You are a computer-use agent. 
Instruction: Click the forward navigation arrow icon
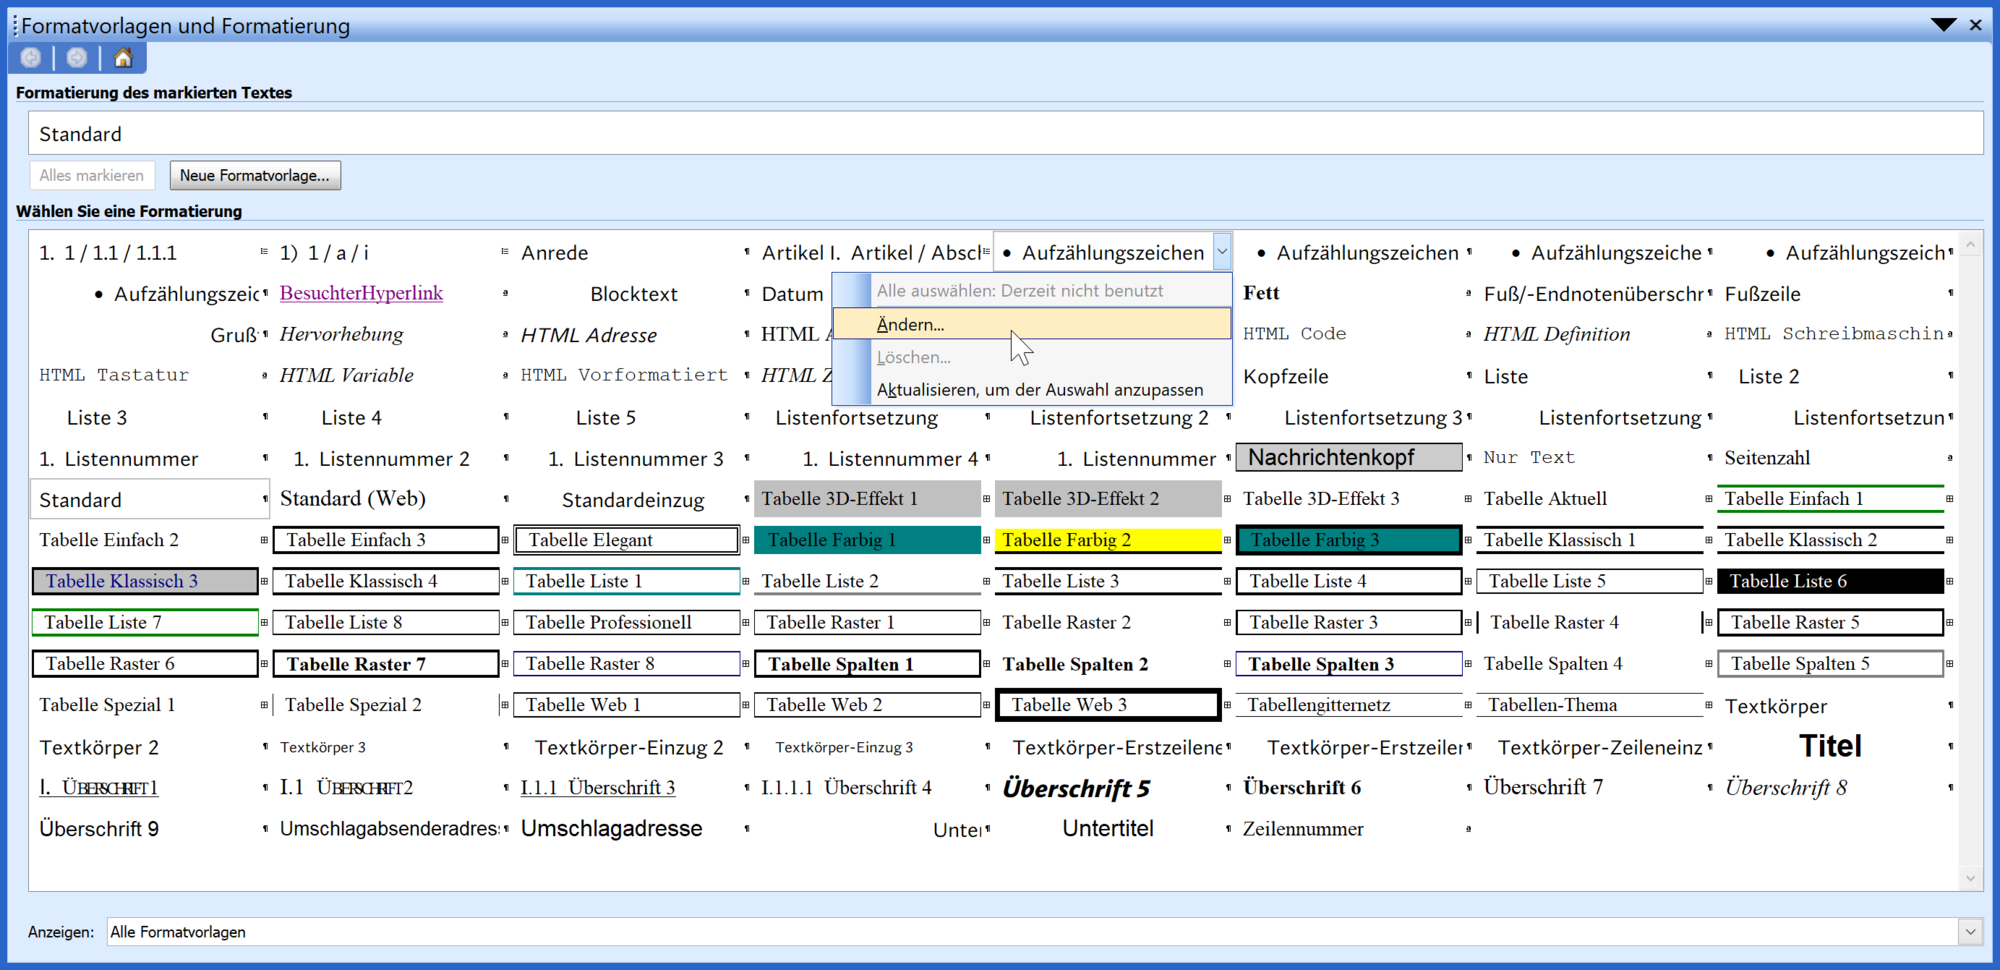click(x=77, y=58)
